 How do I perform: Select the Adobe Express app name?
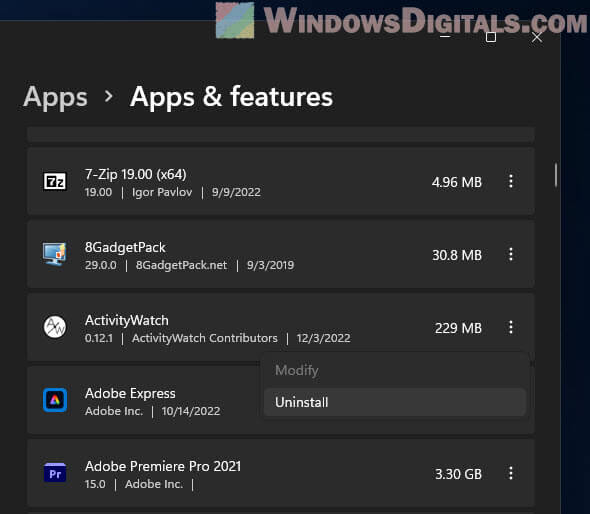pyautogui.click(x=130, y=394)
